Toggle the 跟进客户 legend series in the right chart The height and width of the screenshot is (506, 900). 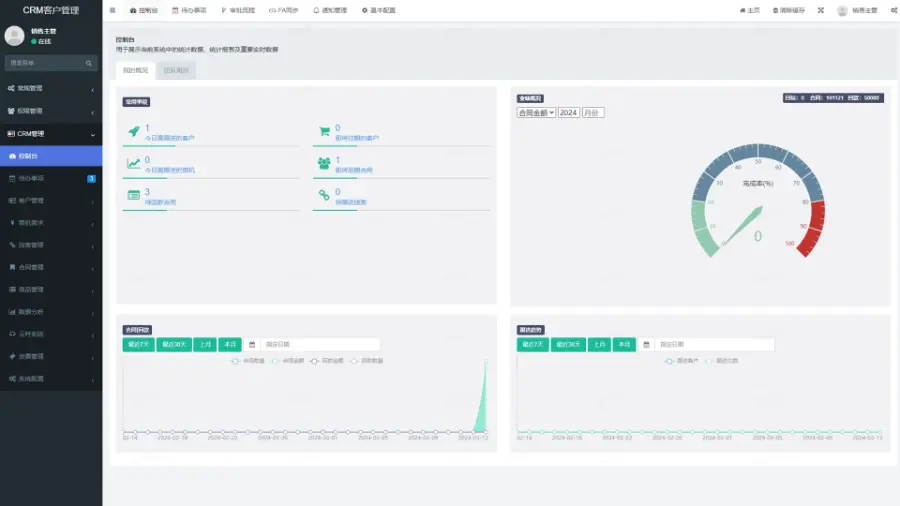click(682, 360)
